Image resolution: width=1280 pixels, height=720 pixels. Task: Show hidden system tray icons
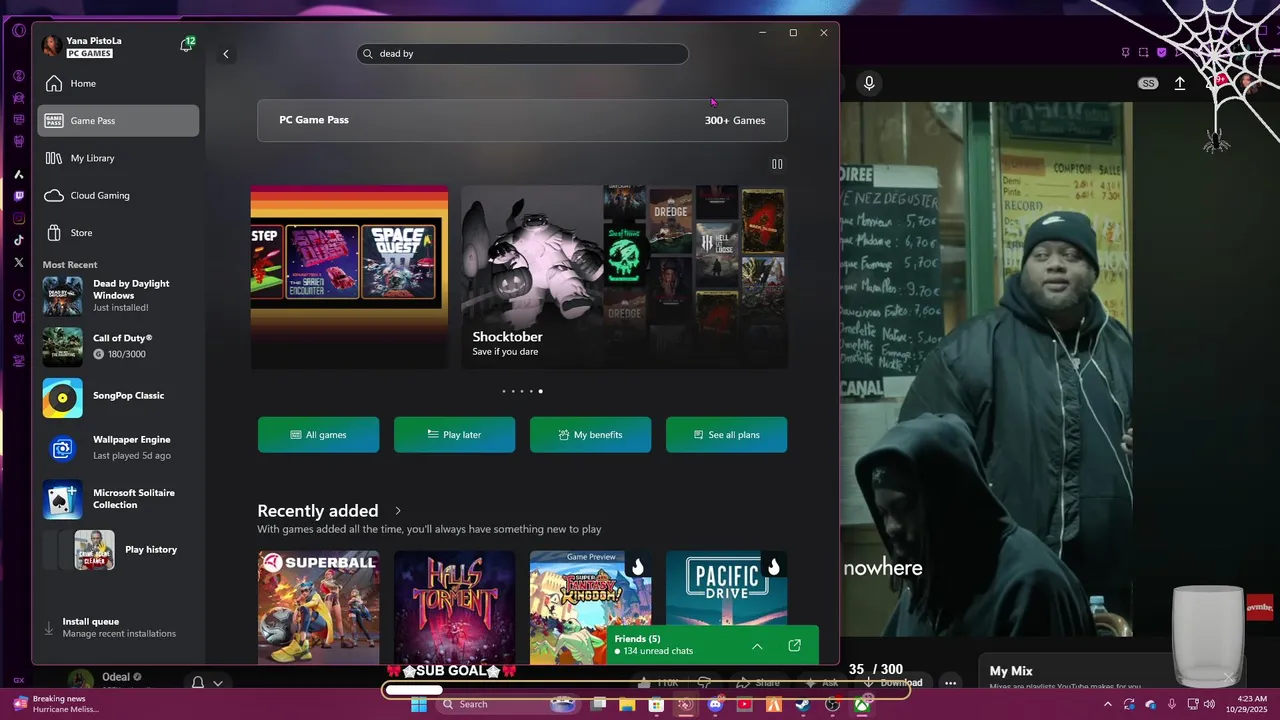tap(1107, 705)
